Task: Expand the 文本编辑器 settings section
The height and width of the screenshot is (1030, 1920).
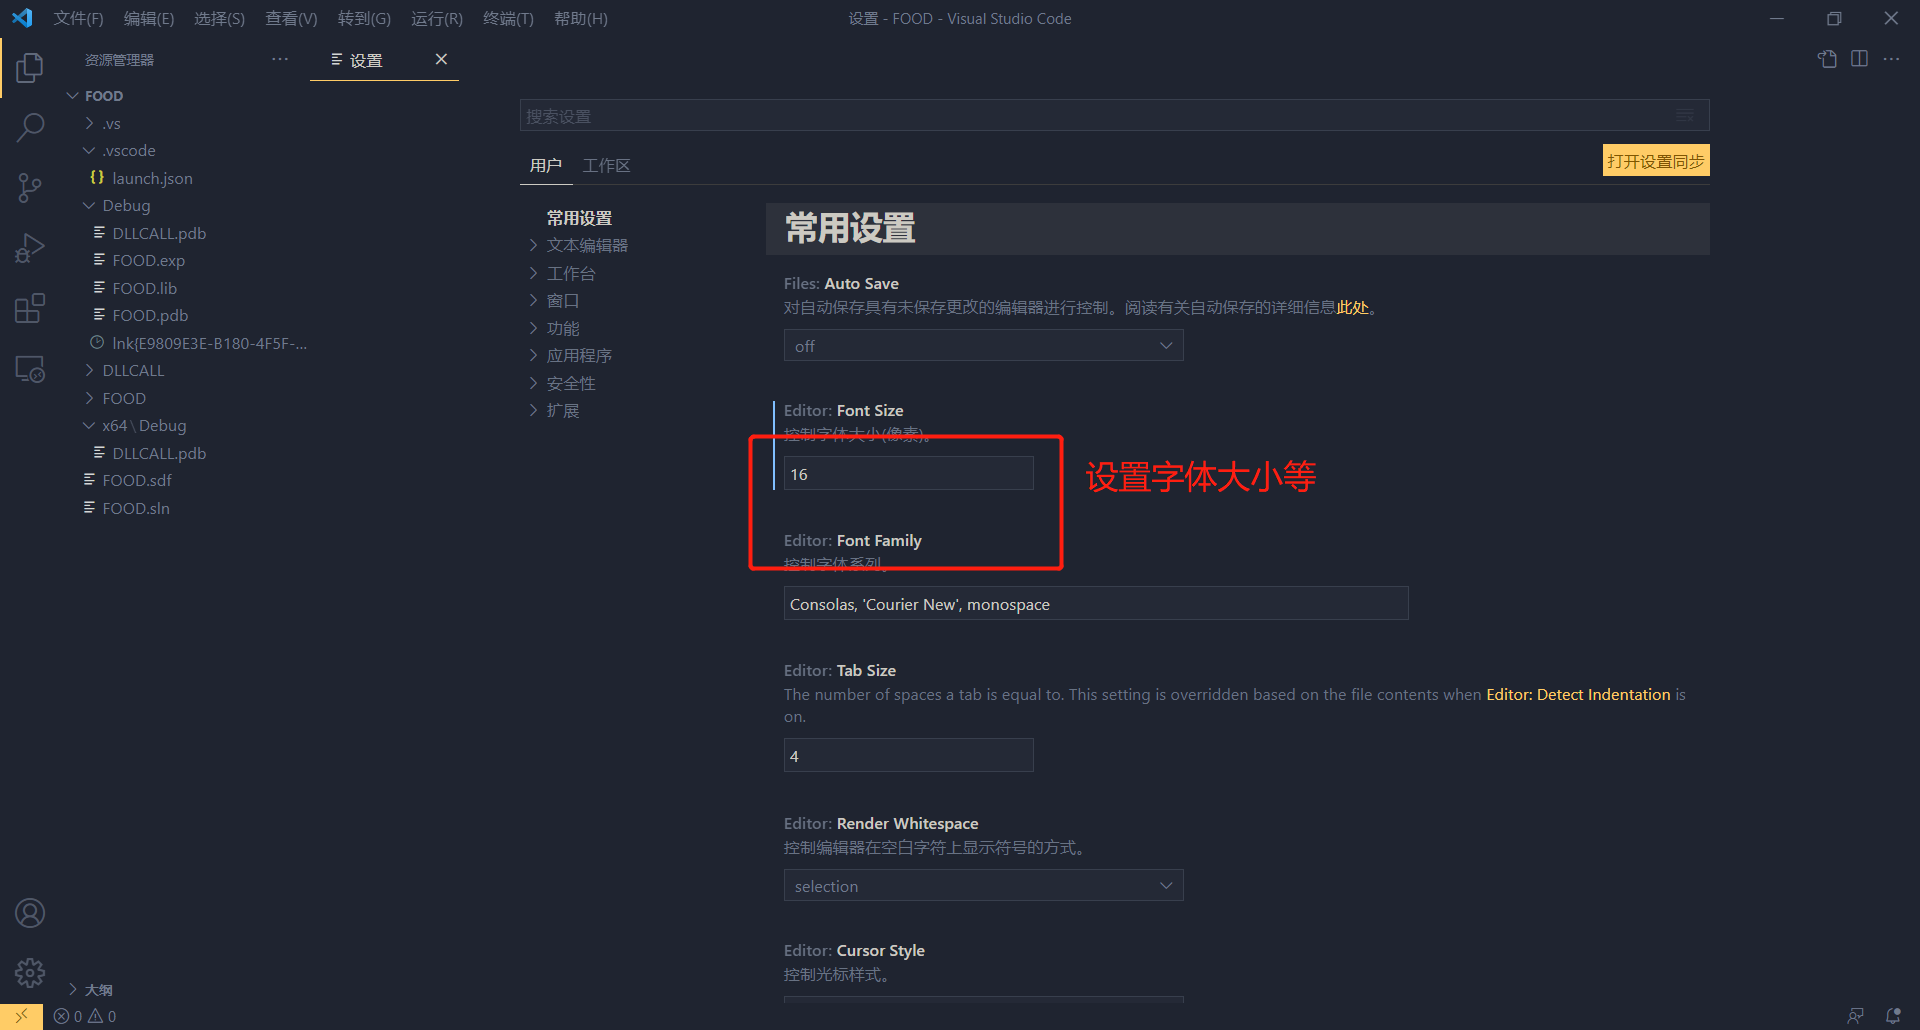Action: click(585, 244)
